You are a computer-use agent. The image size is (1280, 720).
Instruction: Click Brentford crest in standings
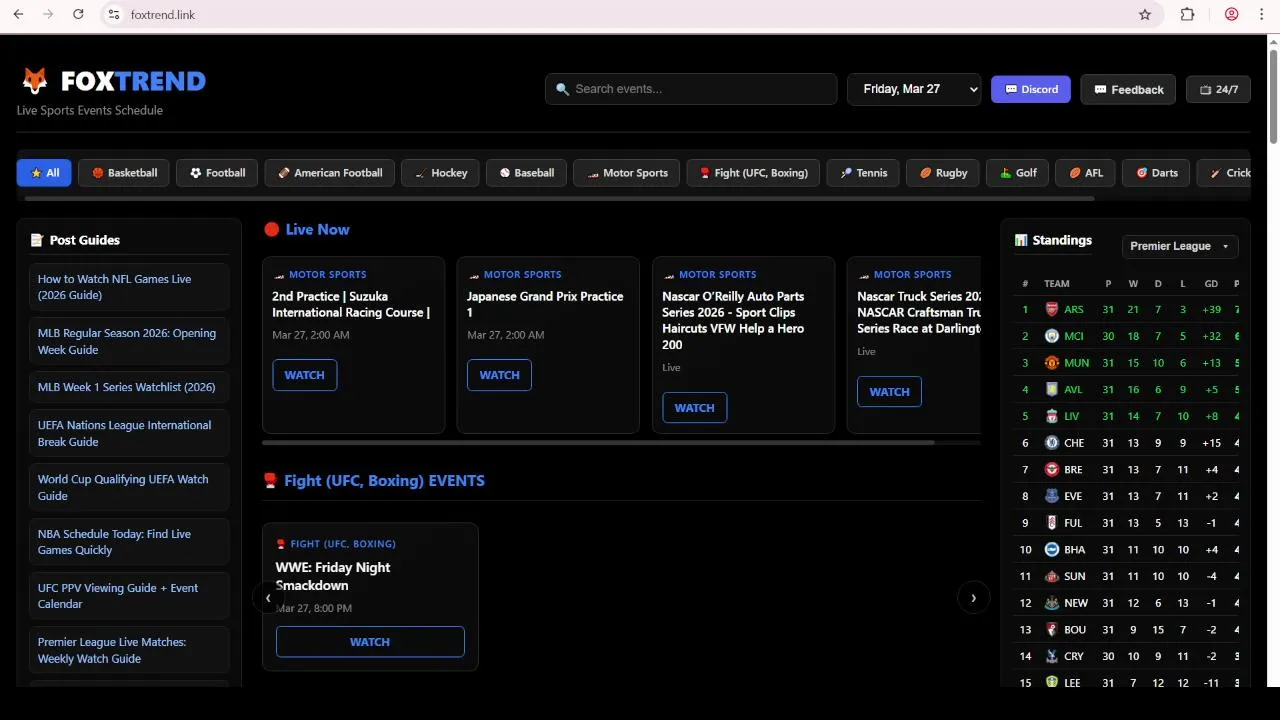click(x=1052, y=470)
